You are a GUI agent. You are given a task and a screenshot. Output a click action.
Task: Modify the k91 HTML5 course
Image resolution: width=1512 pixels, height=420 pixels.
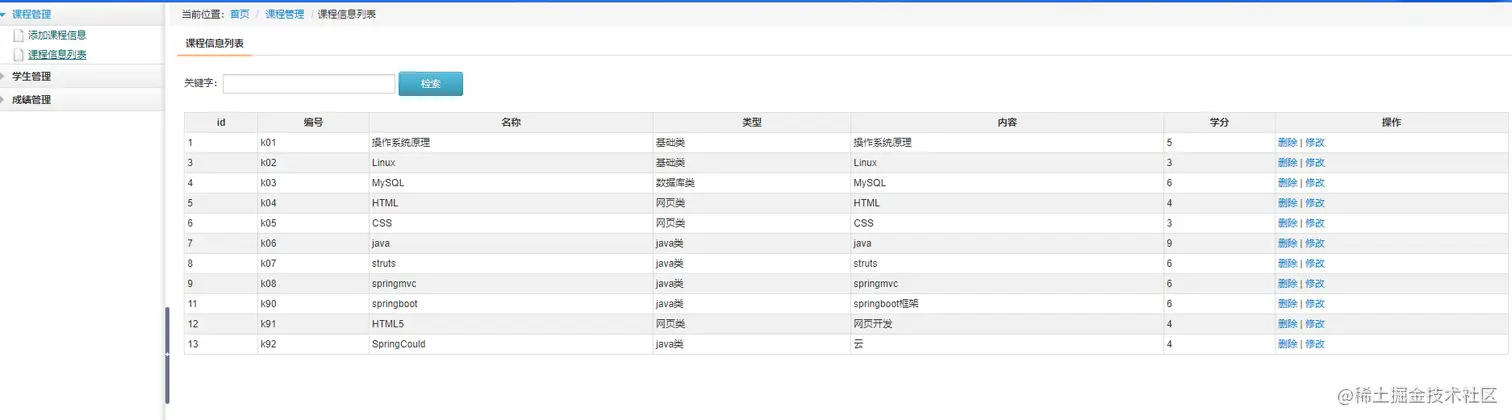pyautogui.click(x=1315, y=324)
